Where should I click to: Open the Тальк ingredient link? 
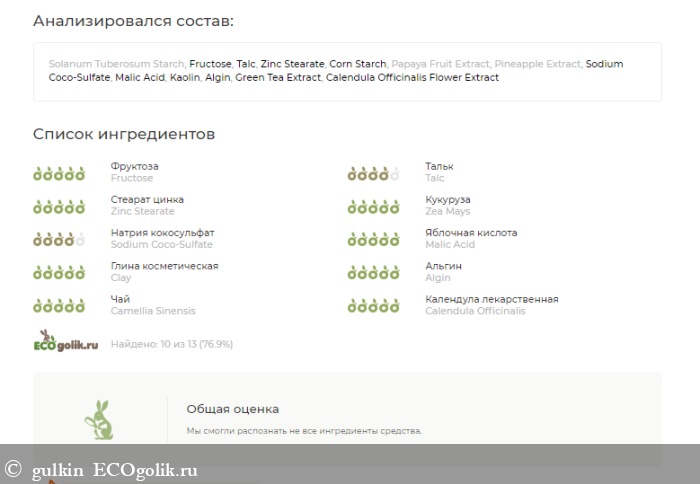point(439,167)
